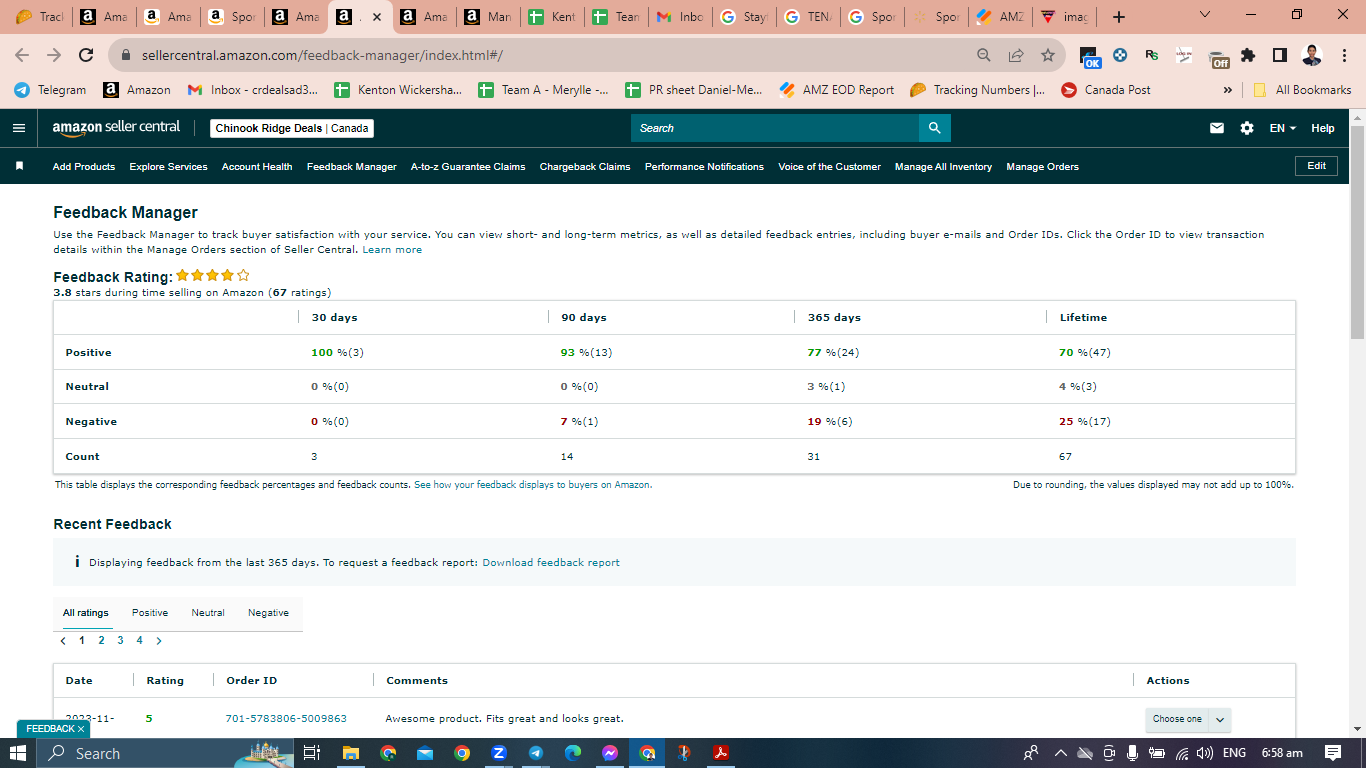Go back with the browser back arrow

[x=22, y=55]
